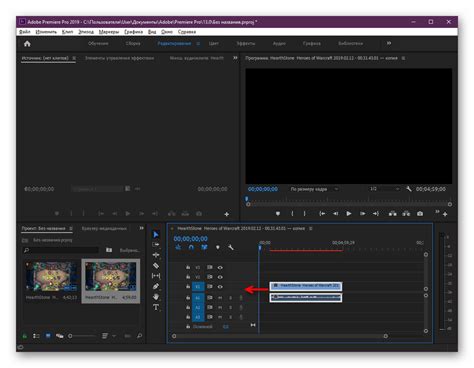Select the Ripple Edit tool
This screenshot has width=474, height=368.
156,255
